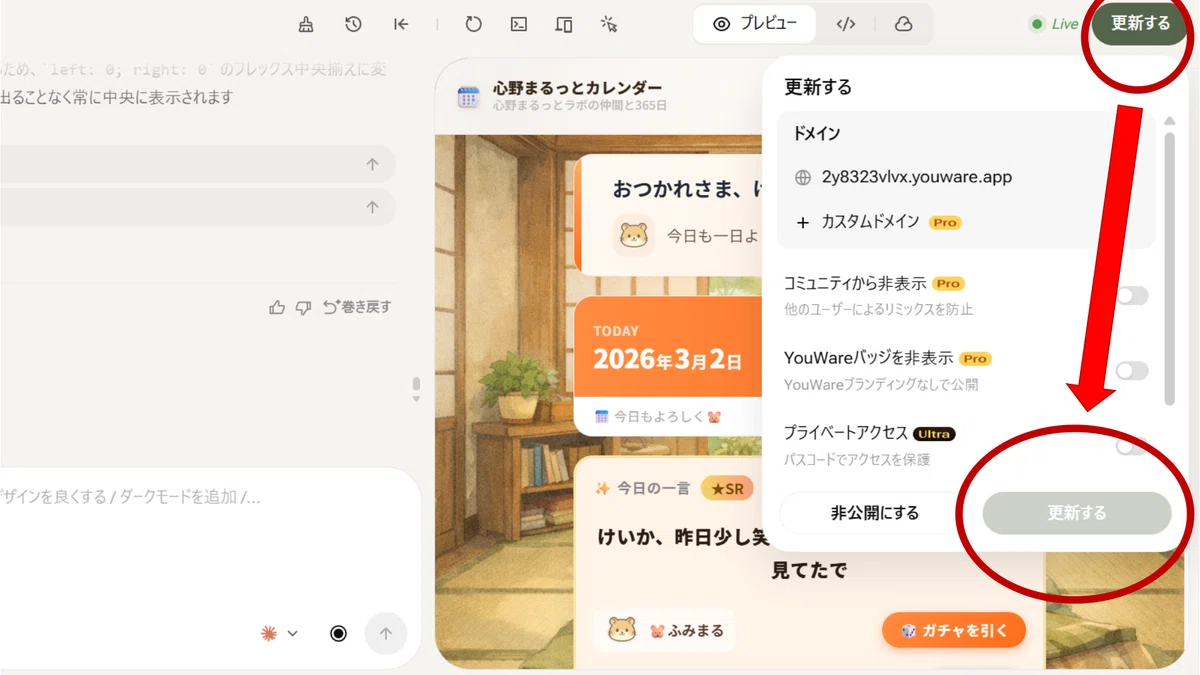
Task: Click the 更新する button in the top bar
Action: click(1140, 24)
